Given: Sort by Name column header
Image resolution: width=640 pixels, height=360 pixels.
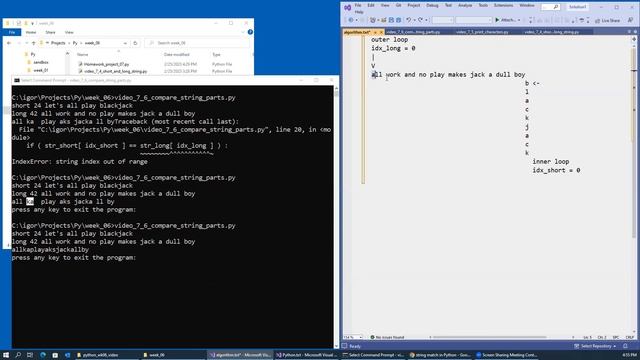Looking at the screenshot, I should (83, 54).
